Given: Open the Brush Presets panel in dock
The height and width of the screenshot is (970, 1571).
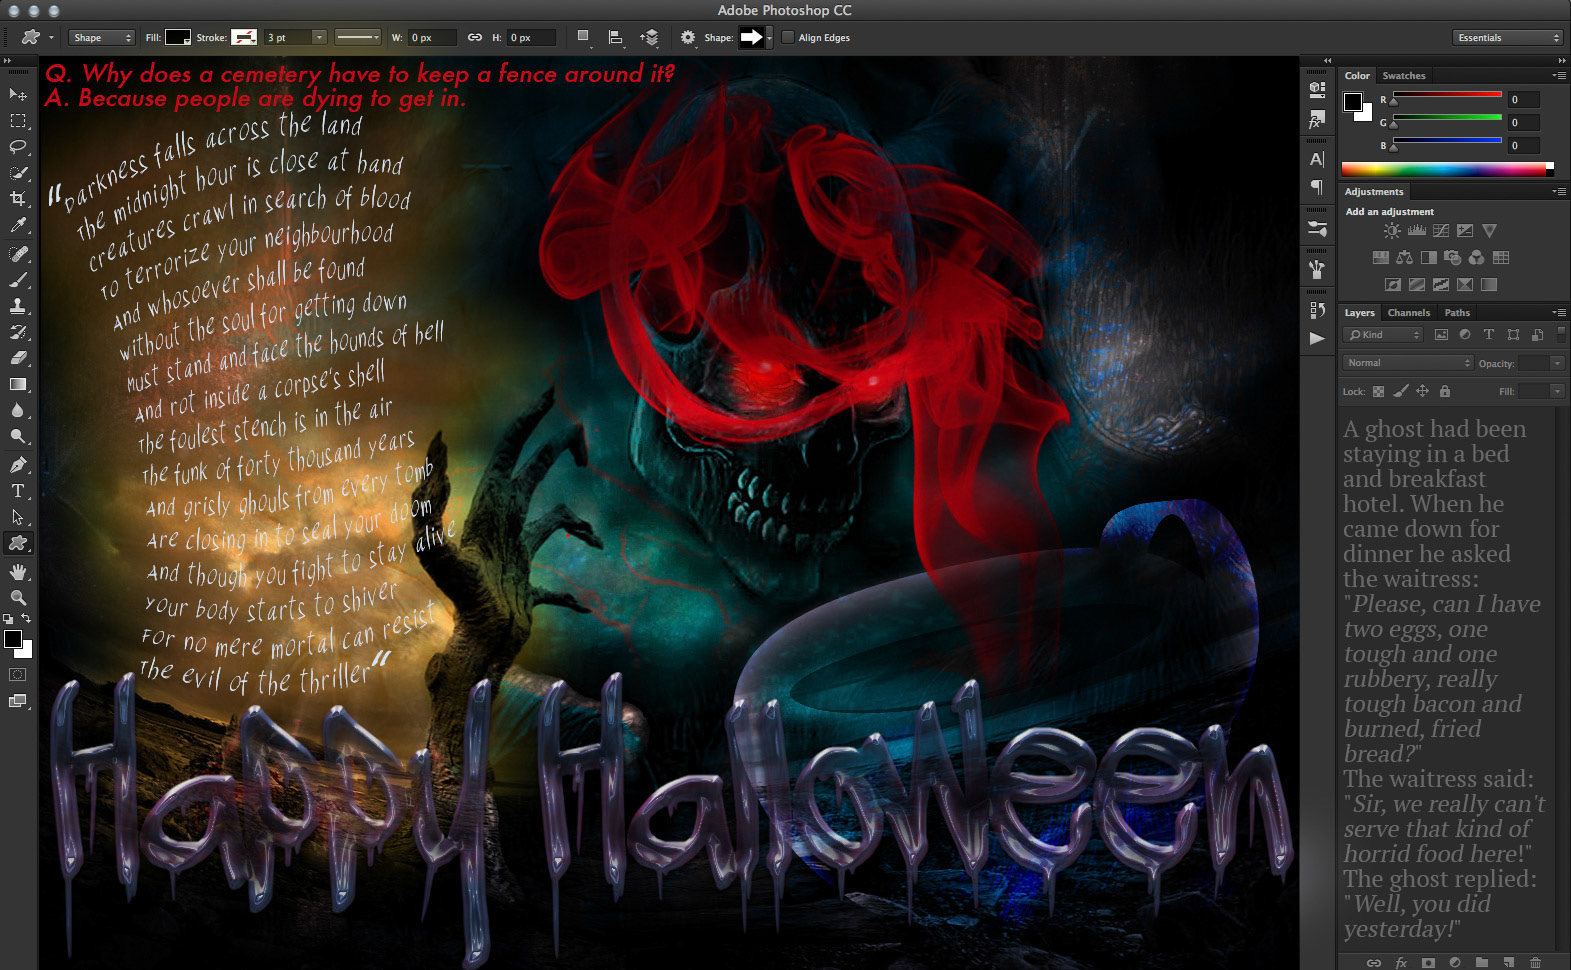Looking at the screenshot, I should tap(1317, 228).
